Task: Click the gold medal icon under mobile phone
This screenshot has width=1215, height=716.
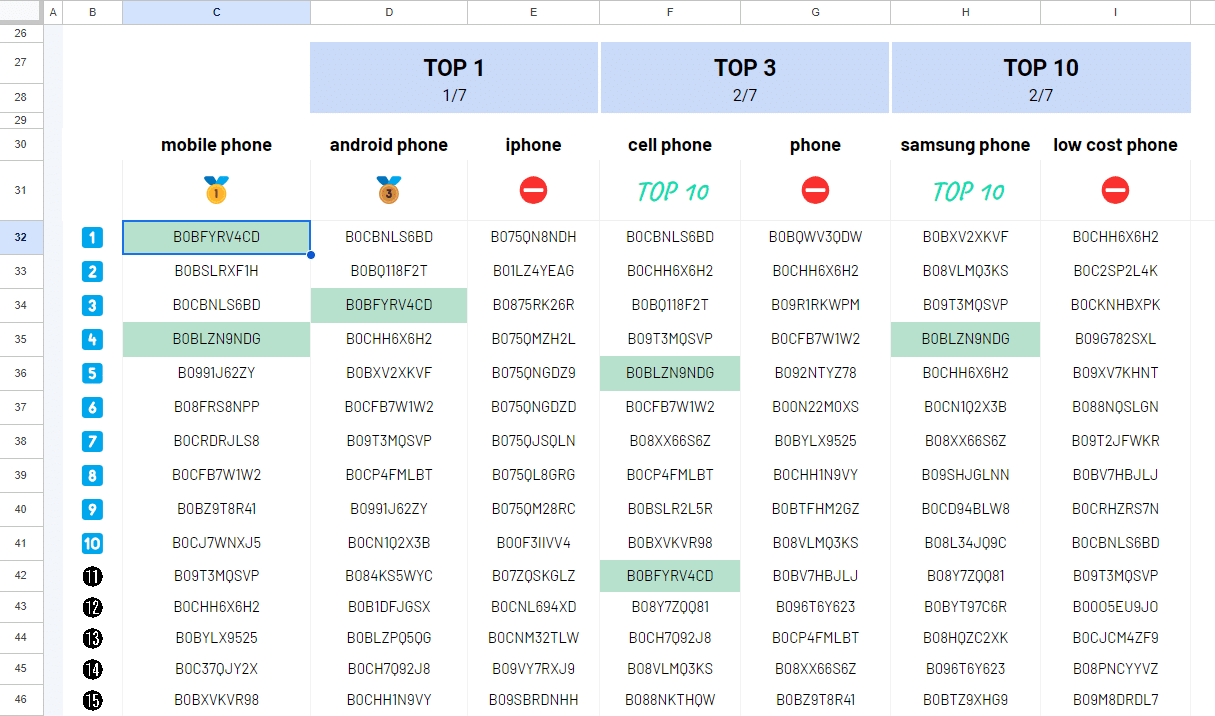Action: coord(217,189)
